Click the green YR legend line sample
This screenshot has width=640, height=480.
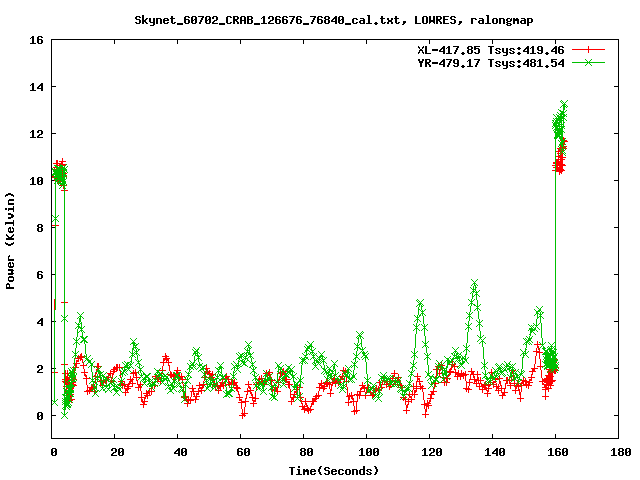[588, 62]
